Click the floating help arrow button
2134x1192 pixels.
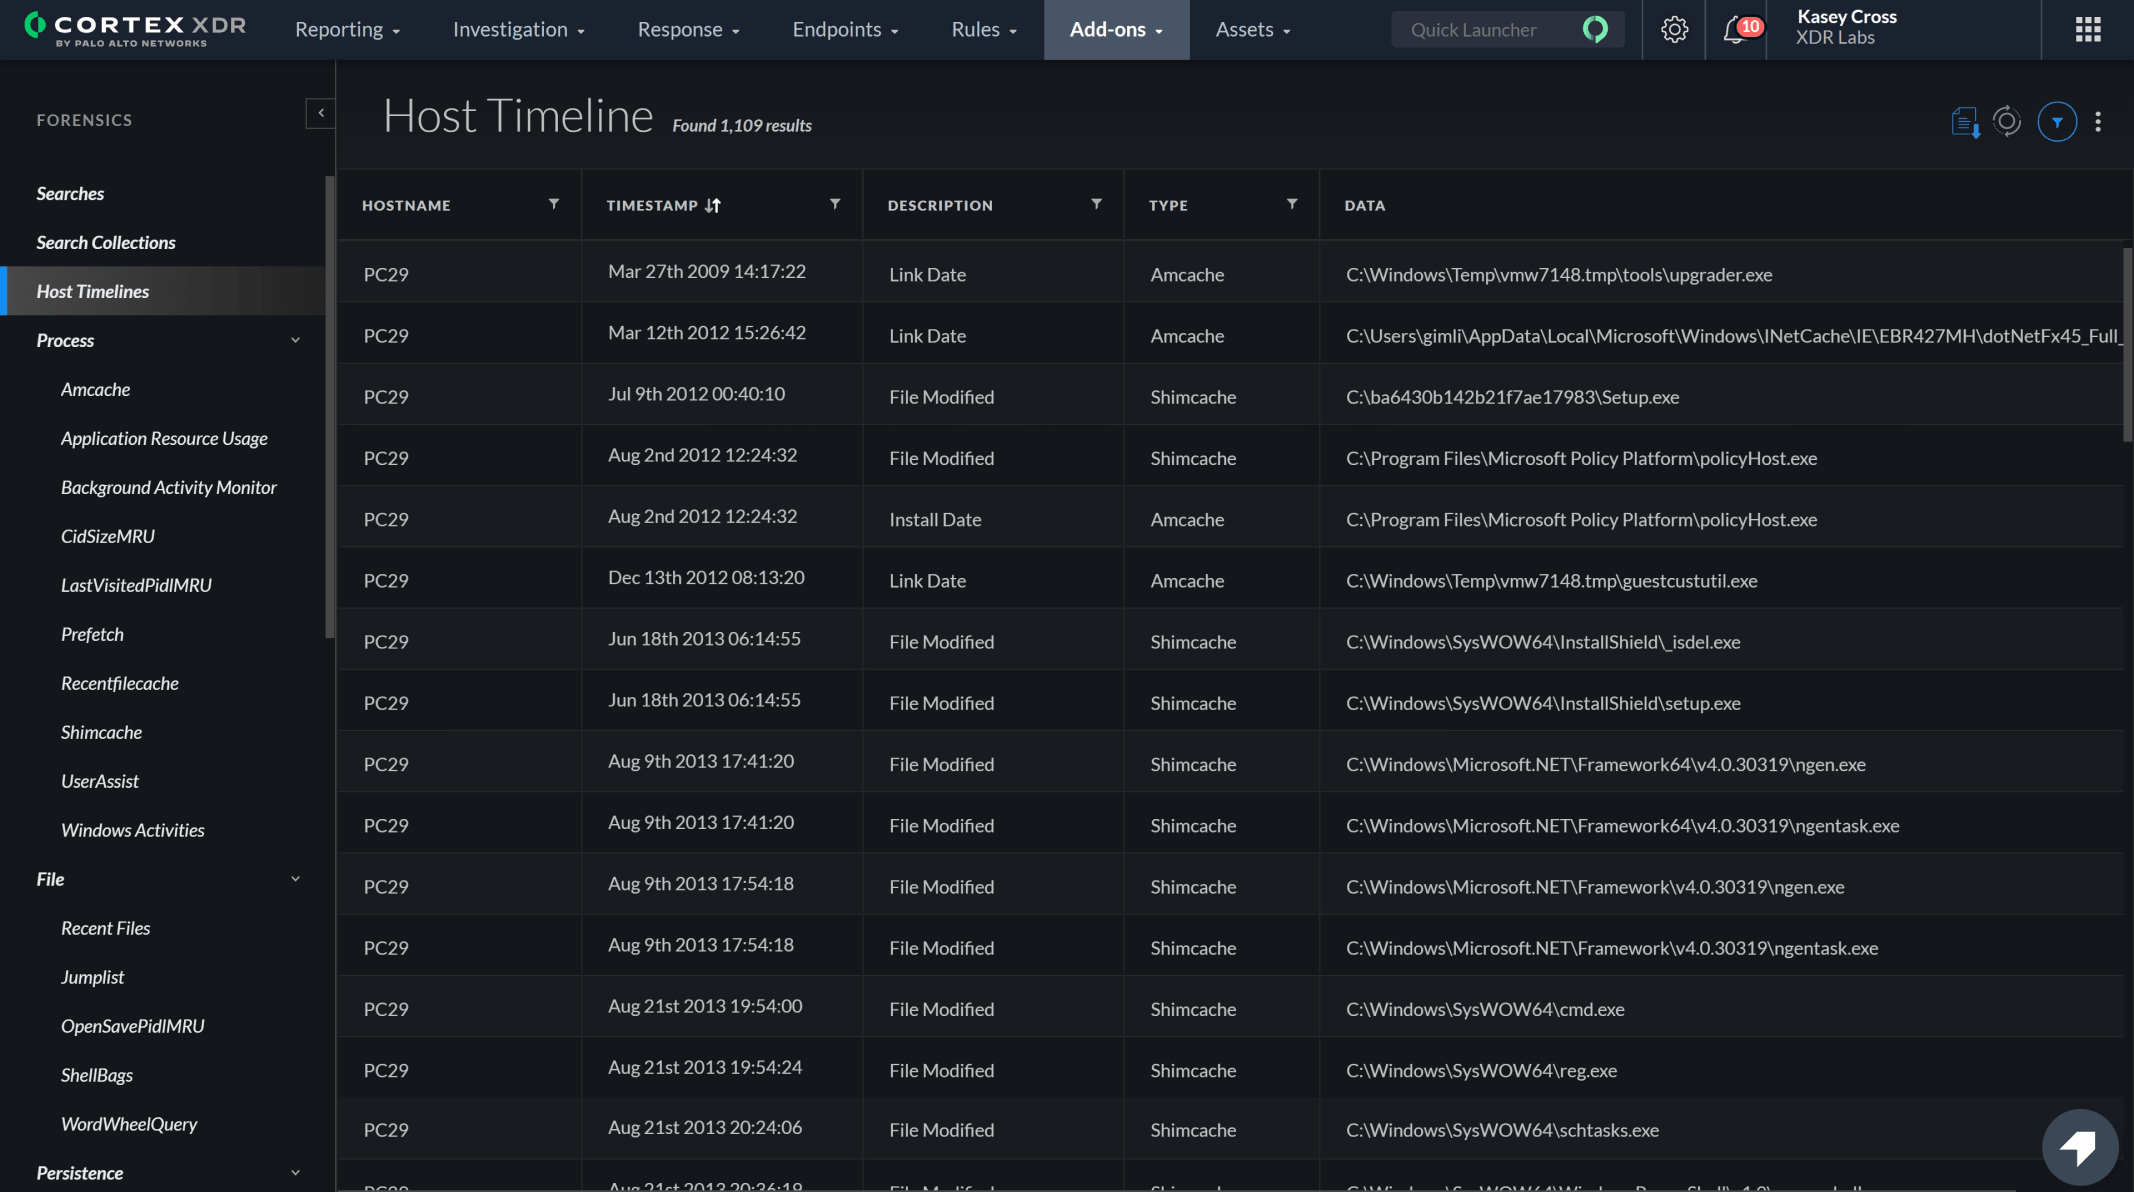(2079, 1146)
